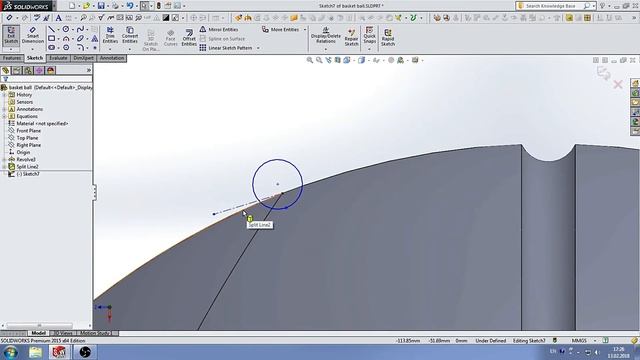
Task: Open the Quick Snaps dropdown arrow
Action: click(x=369, y=49)
